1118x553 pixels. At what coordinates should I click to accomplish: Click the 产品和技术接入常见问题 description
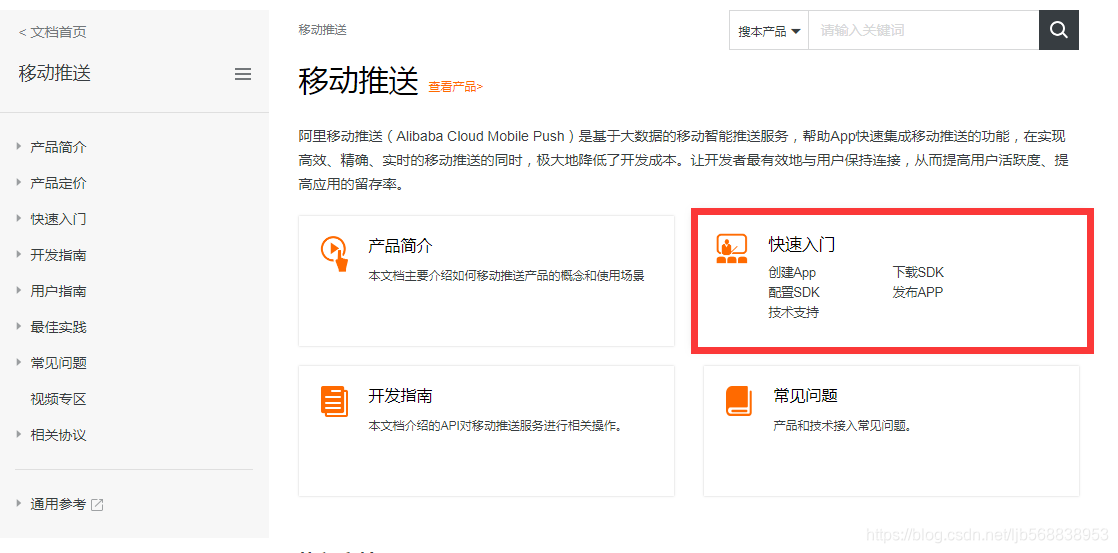[843, 426]
